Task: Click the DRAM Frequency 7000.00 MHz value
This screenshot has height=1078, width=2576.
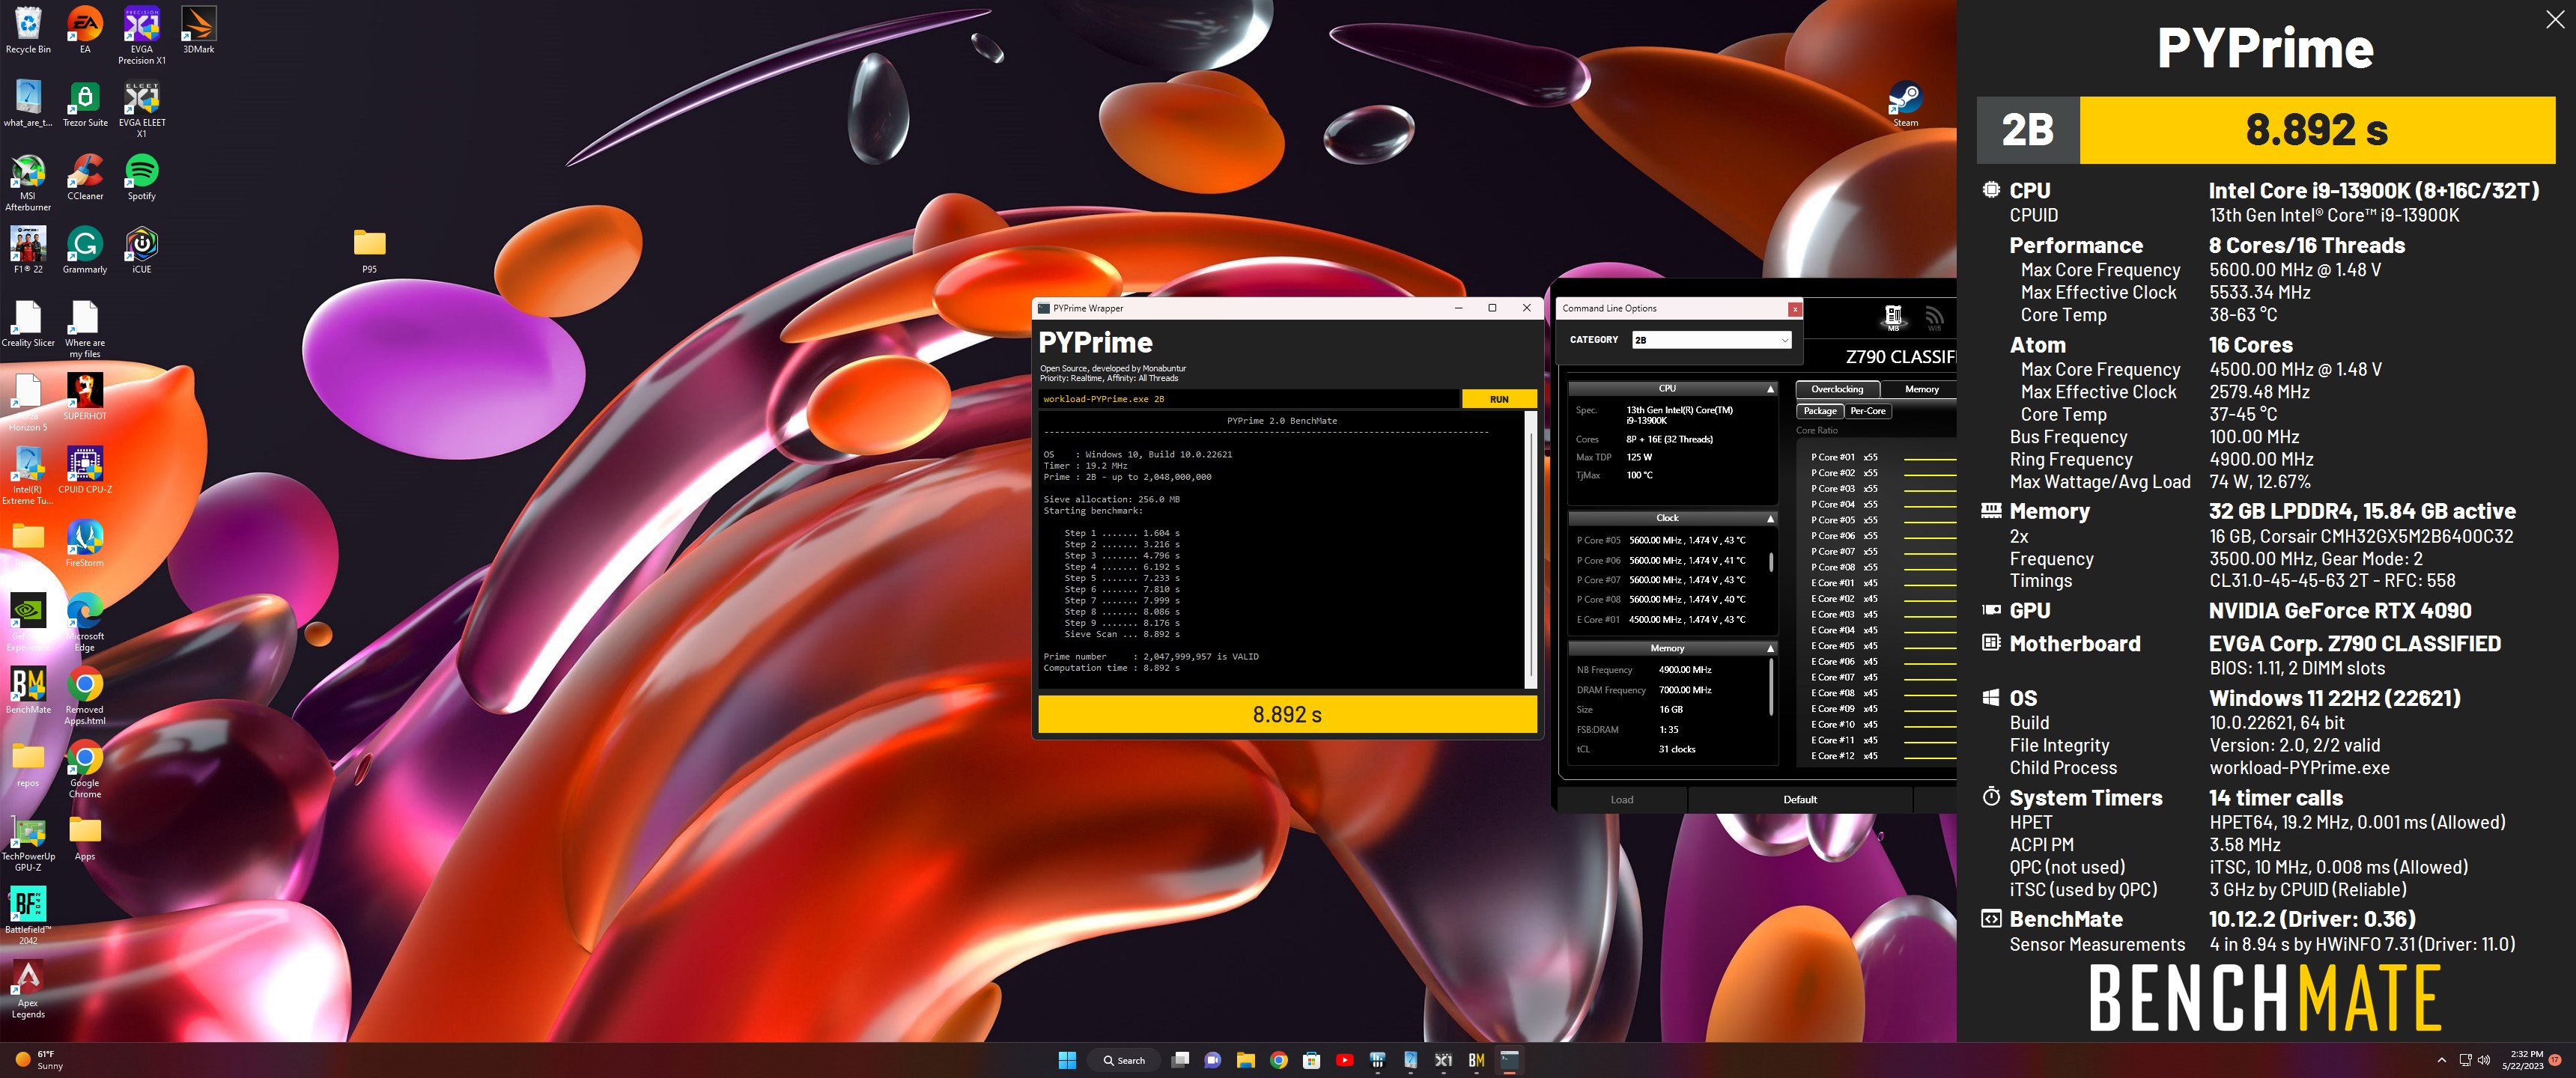Action: tap(1685, 690)
